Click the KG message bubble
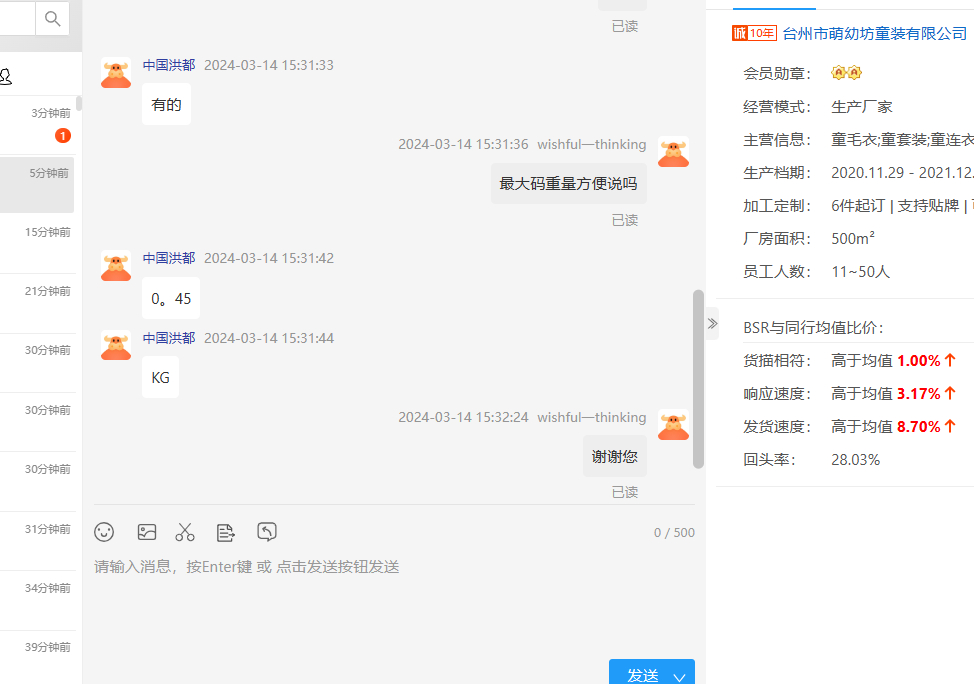The width and height of the screenshot is (974, 684). (x=160, y=377)
